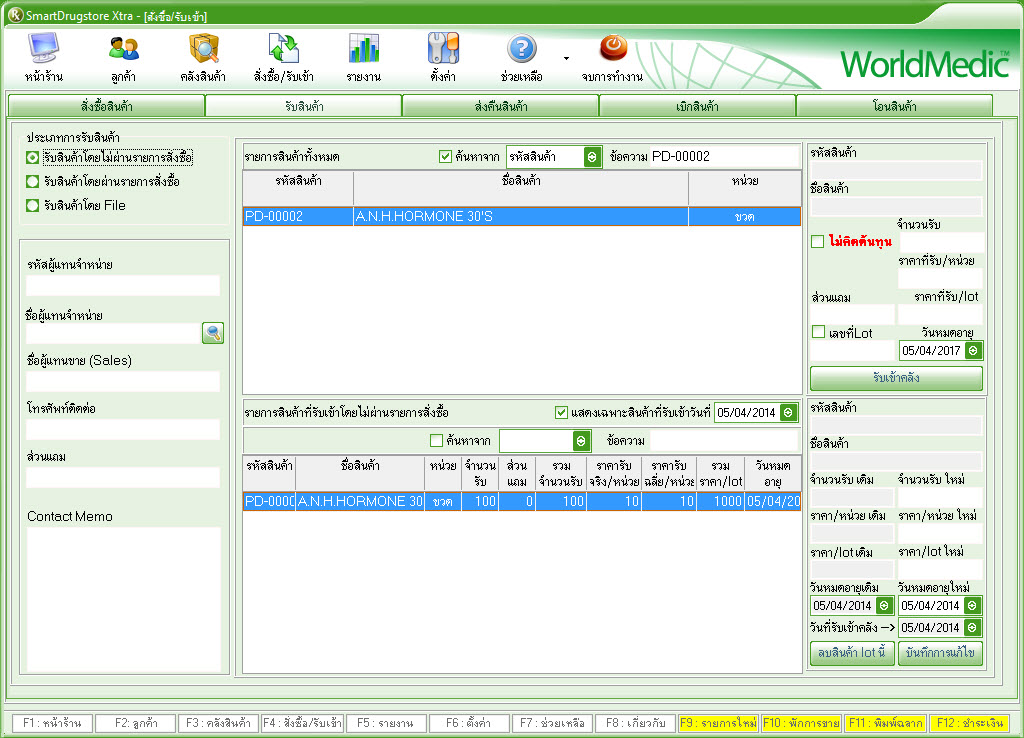
Task: Select รับสินค้าโดย File radio option
Action: pyautogui.click(x=33, y=206)
